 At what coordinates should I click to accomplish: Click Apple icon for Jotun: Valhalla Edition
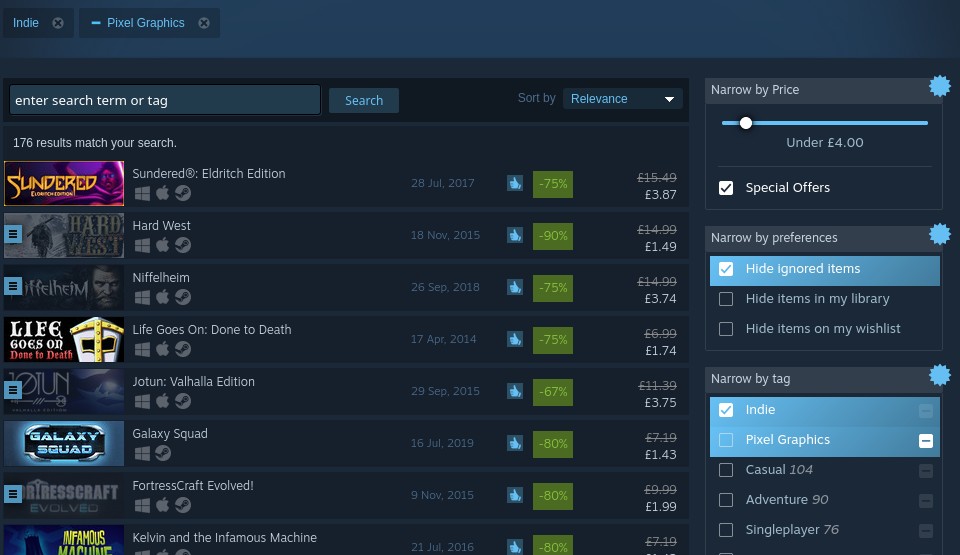tap(162, 401)
